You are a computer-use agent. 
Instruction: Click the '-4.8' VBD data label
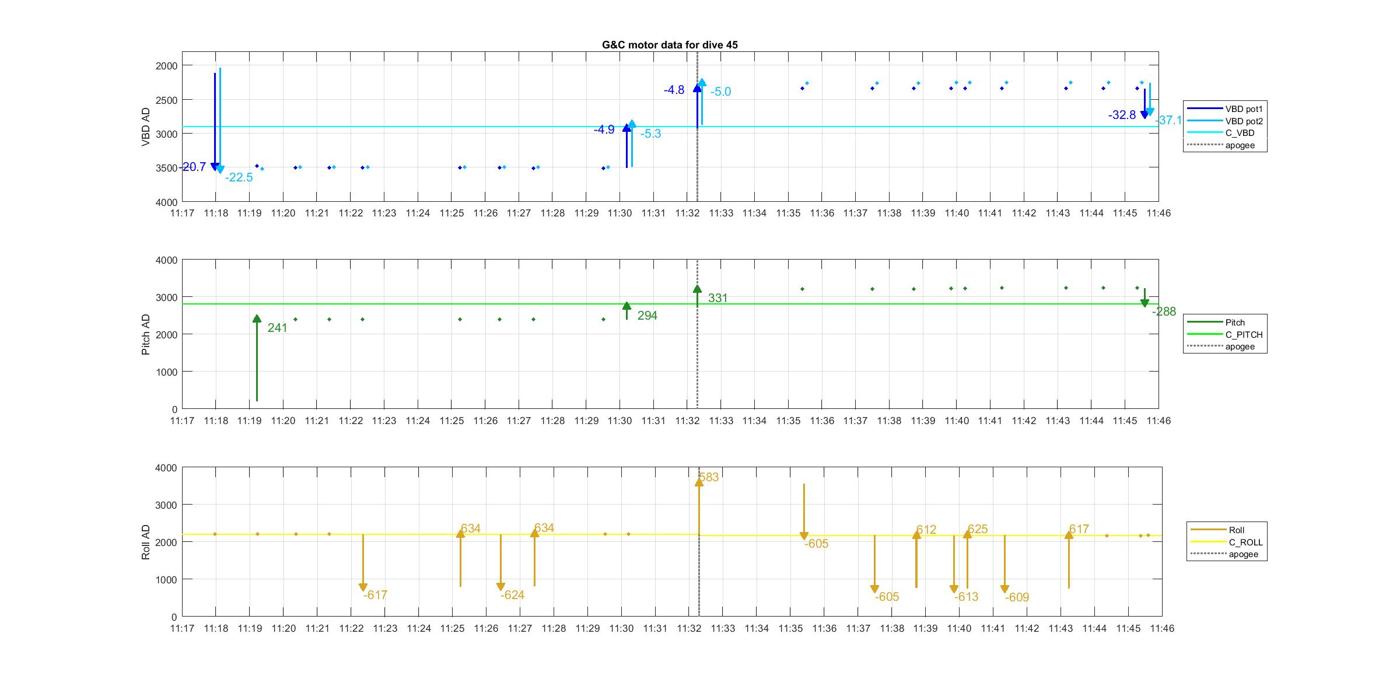(x=674, y=90)
